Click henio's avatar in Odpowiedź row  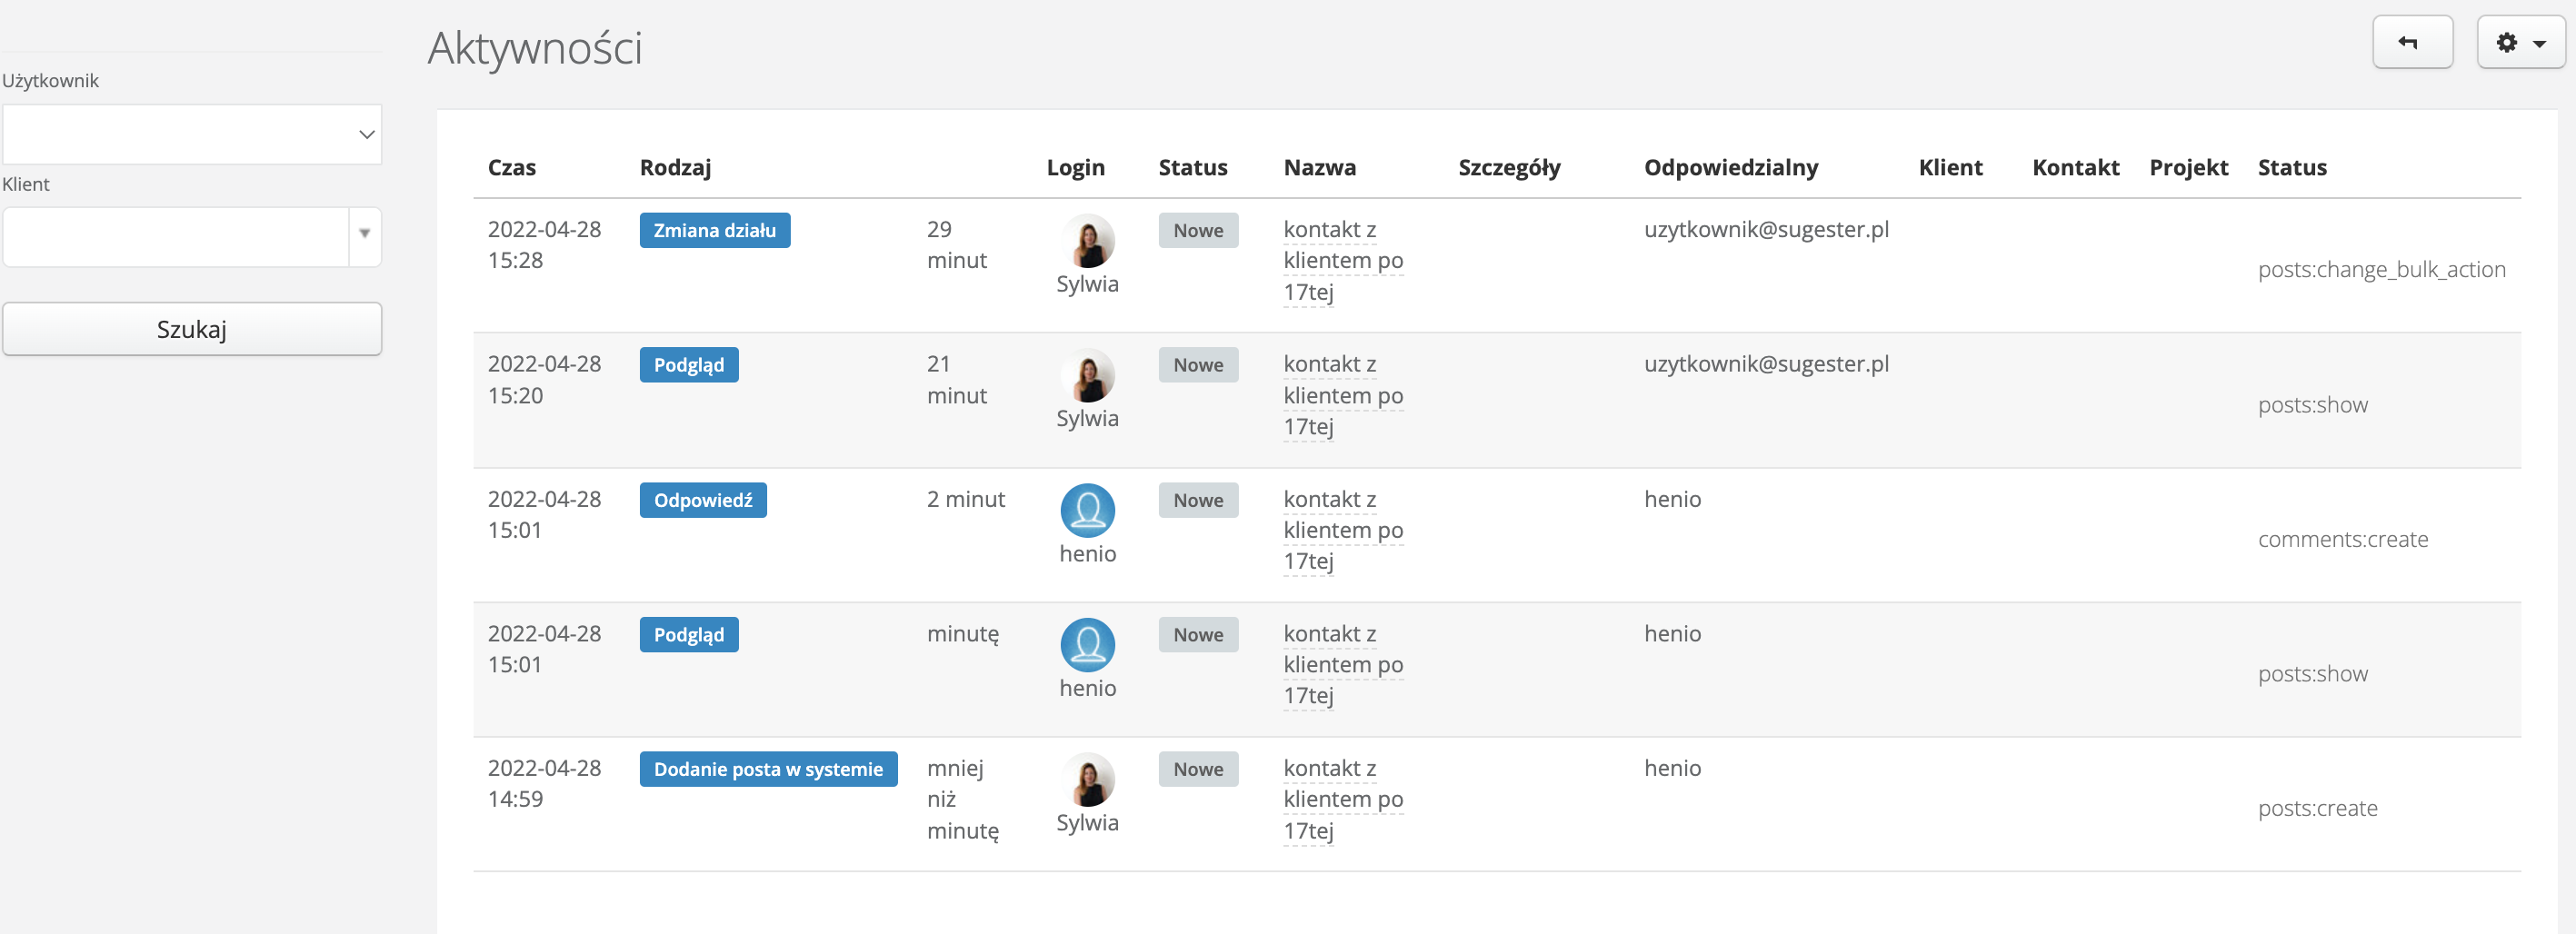click(1087, 510)
